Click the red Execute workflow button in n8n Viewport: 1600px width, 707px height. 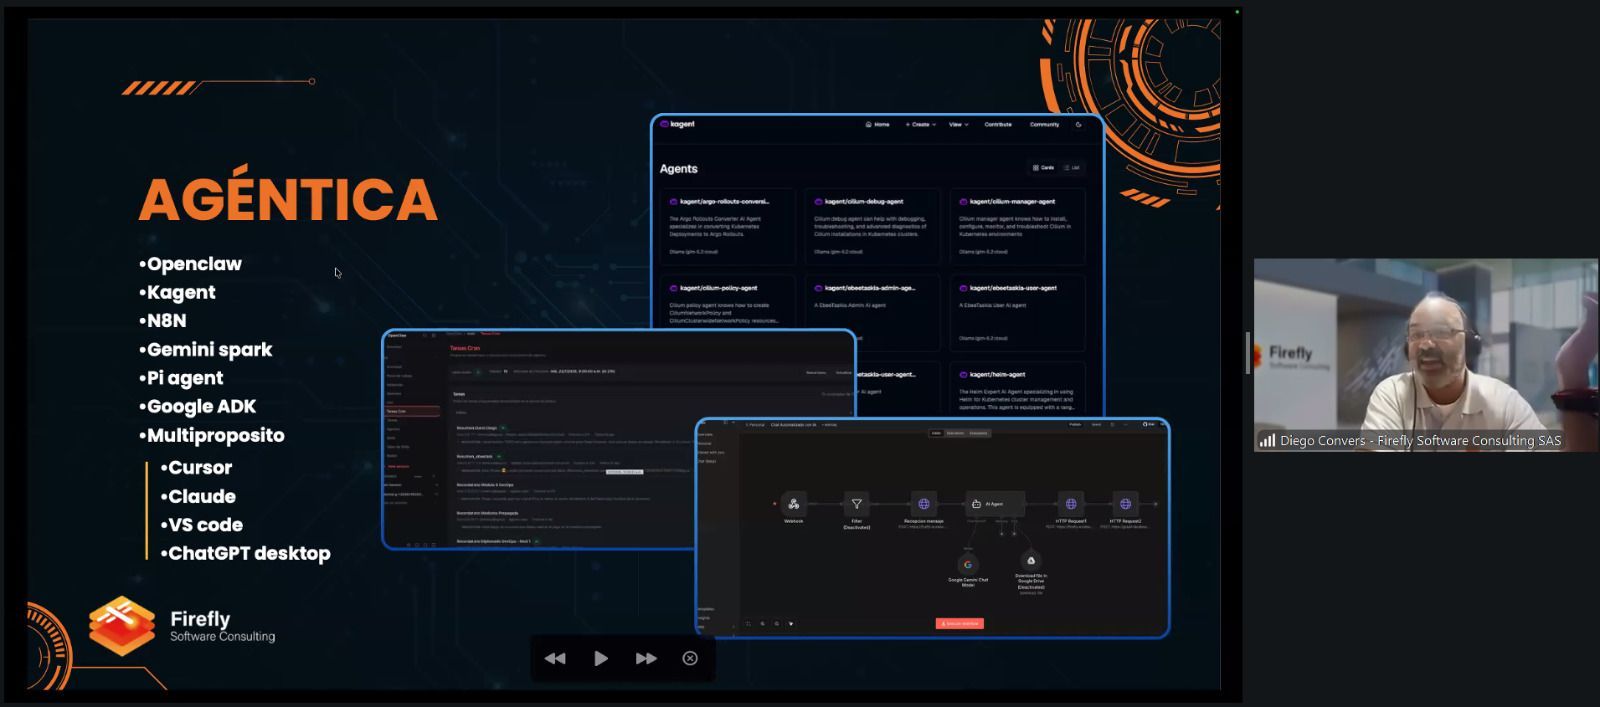click(960, 623)
